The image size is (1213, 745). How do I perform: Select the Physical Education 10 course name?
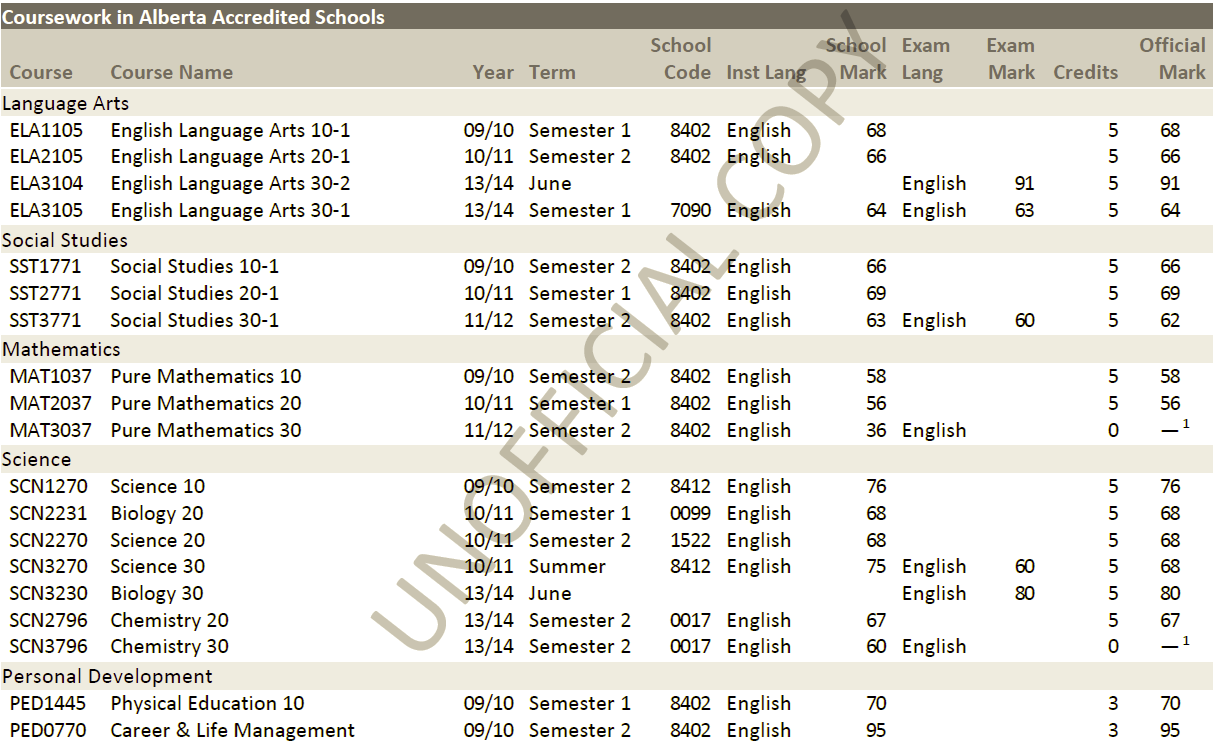pyautogui.click(x=207, y=704)
